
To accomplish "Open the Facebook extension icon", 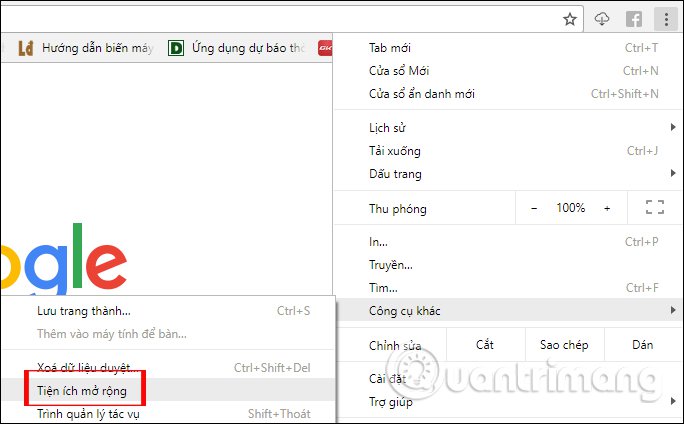I will [634, 19].
